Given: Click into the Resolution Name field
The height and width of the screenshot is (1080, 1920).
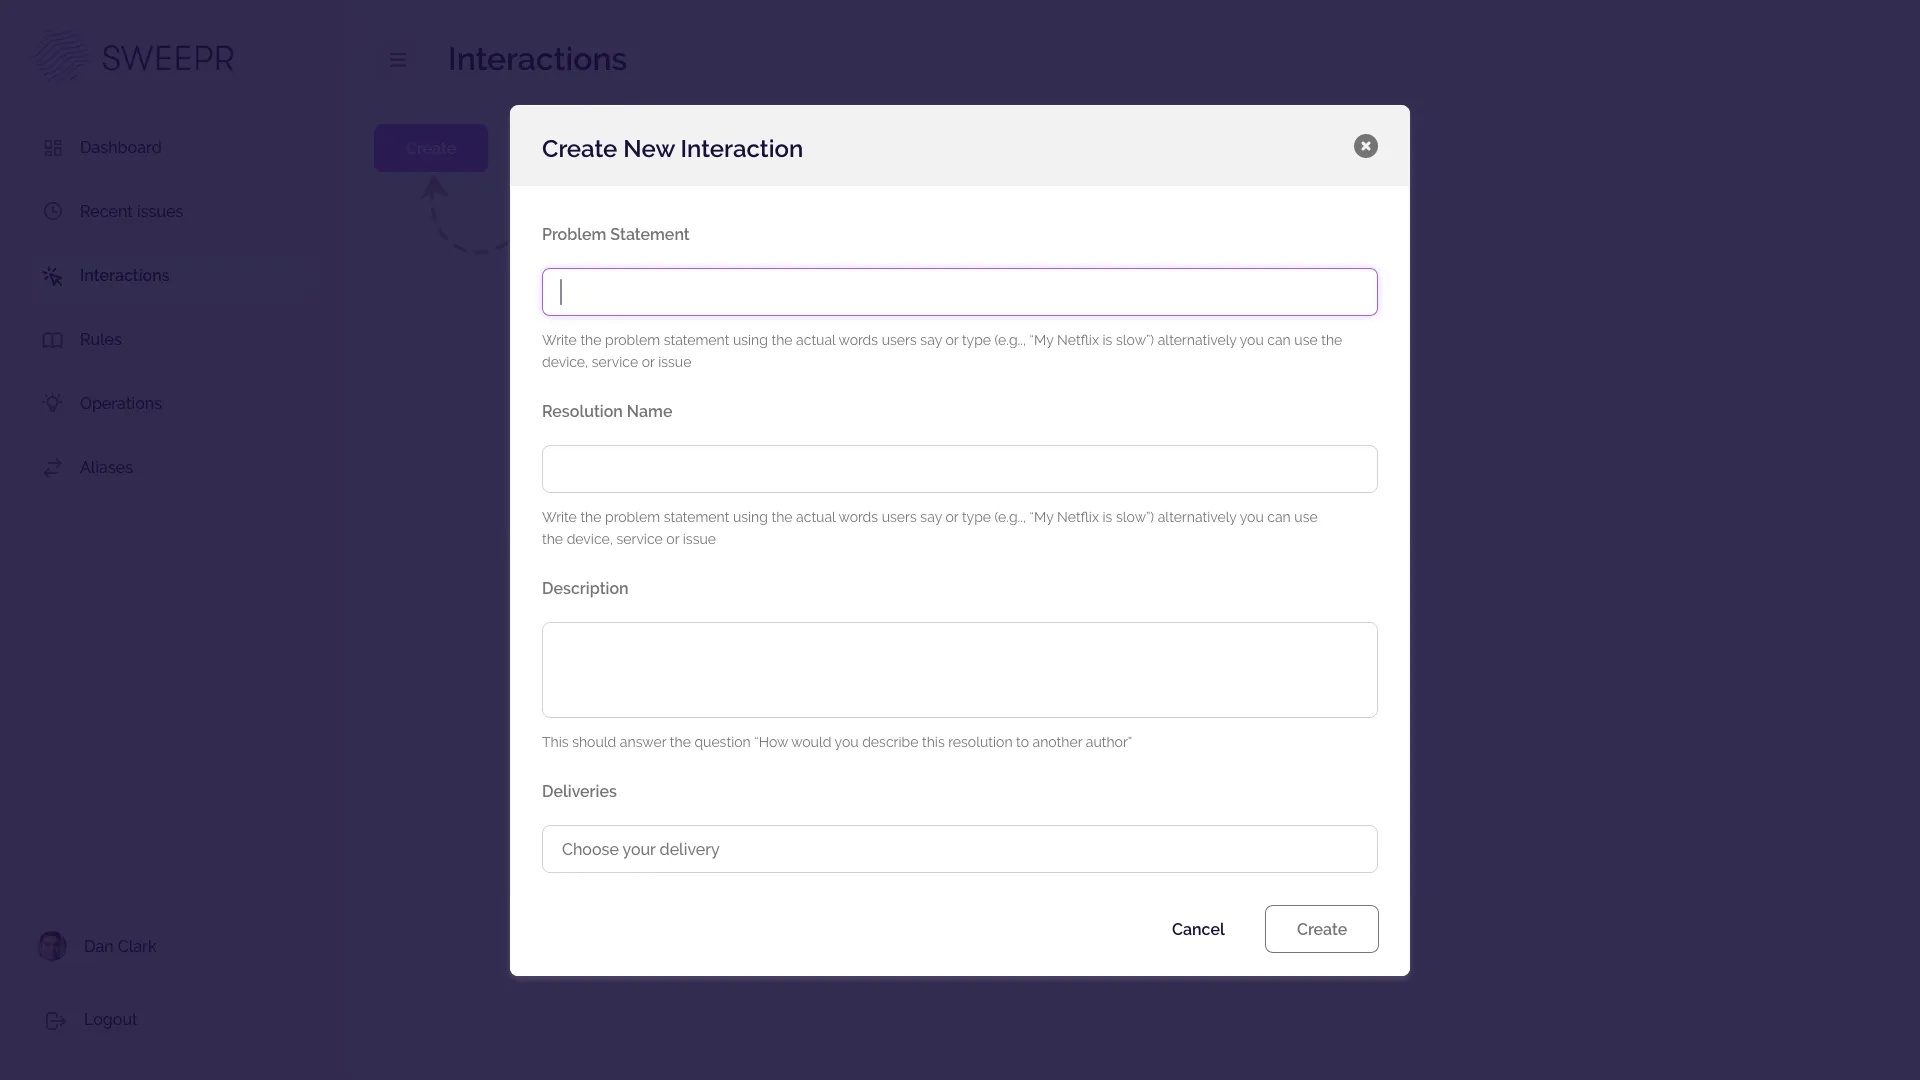Looking at the screenshot, I should [x=959, y=469].
